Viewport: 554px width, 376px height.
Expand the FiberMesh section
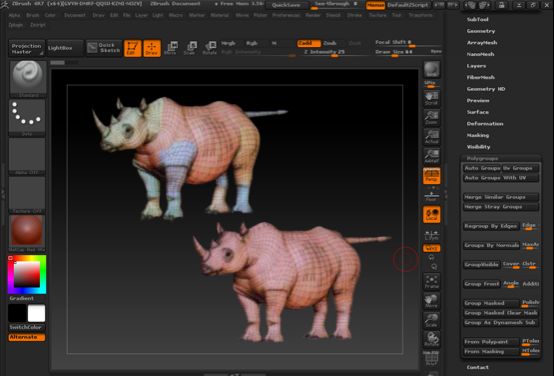point(481,77)
